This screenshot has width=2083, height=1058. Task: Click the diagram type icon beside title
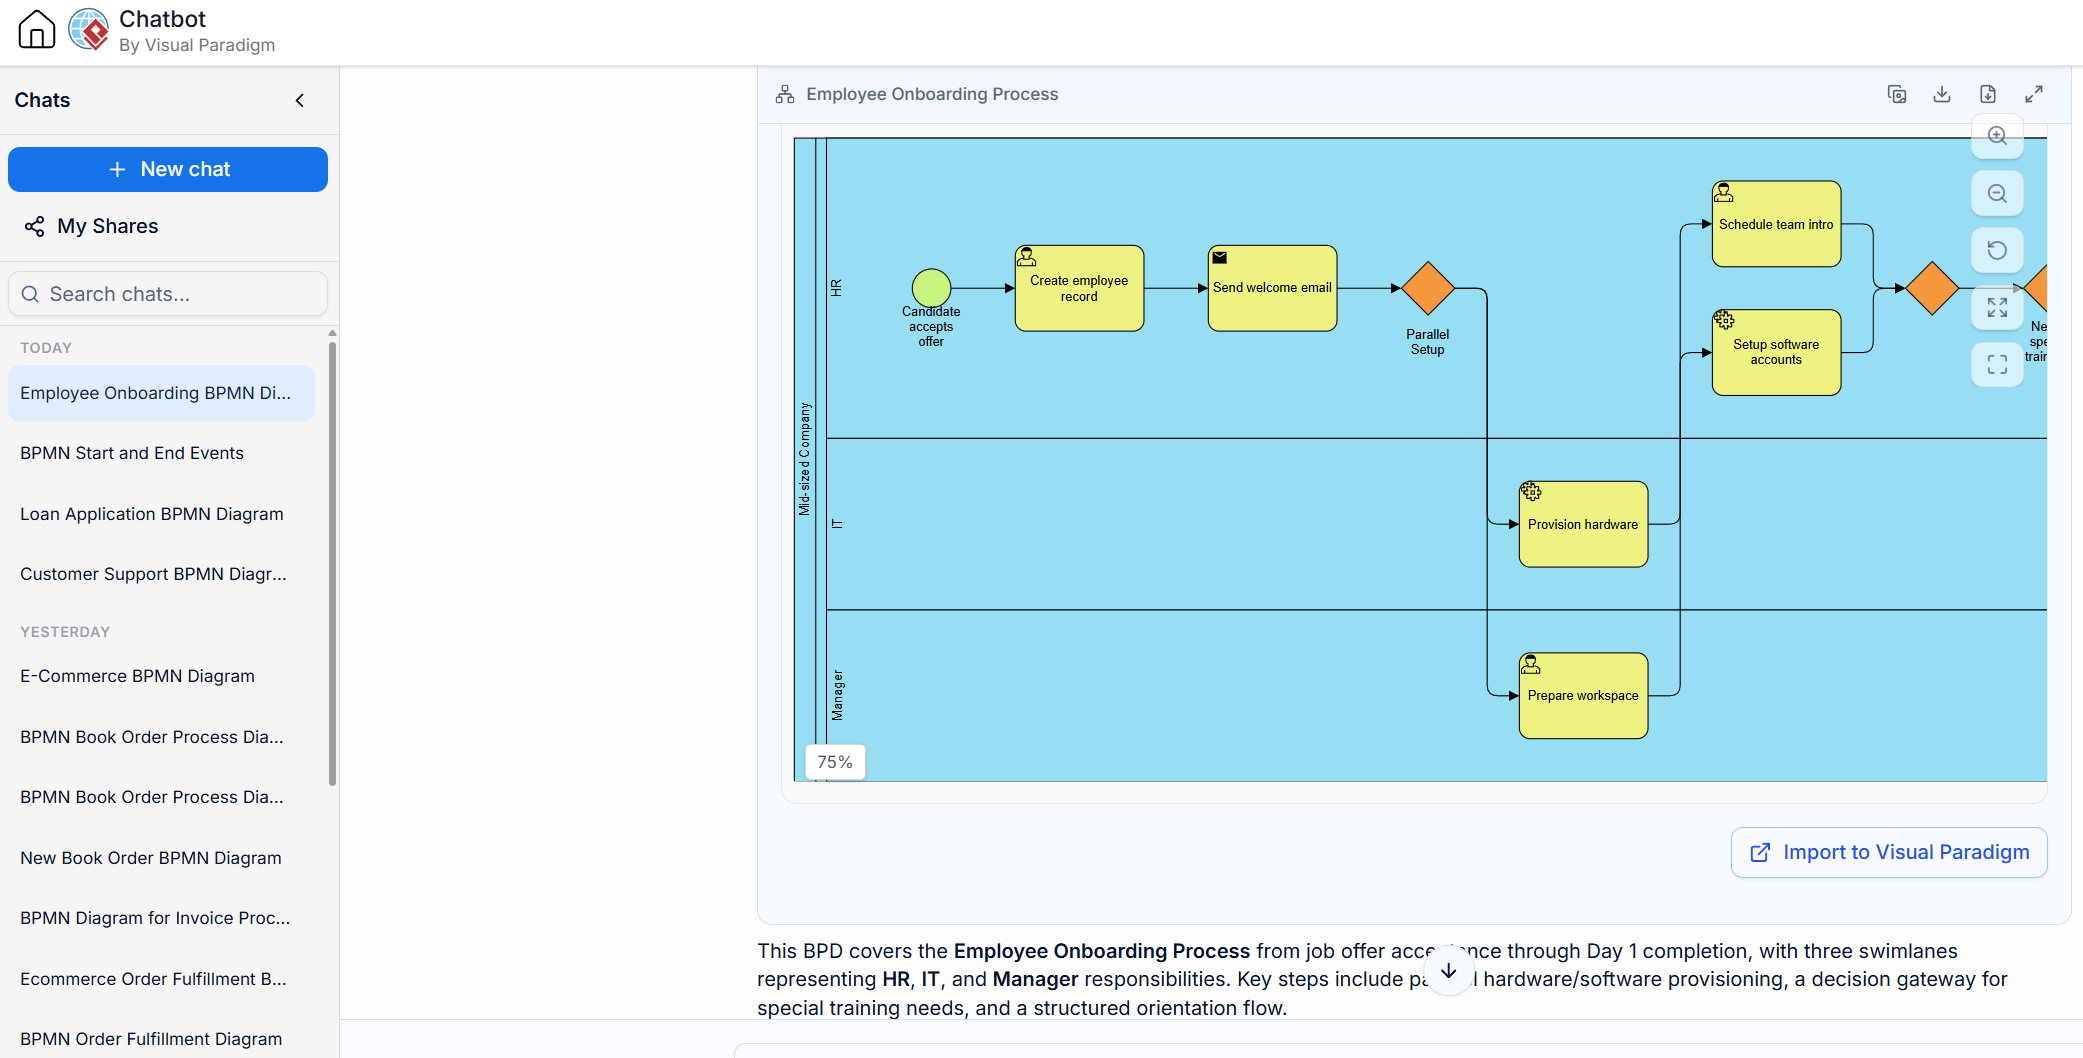pyautogui.click(x=785, y=94)
